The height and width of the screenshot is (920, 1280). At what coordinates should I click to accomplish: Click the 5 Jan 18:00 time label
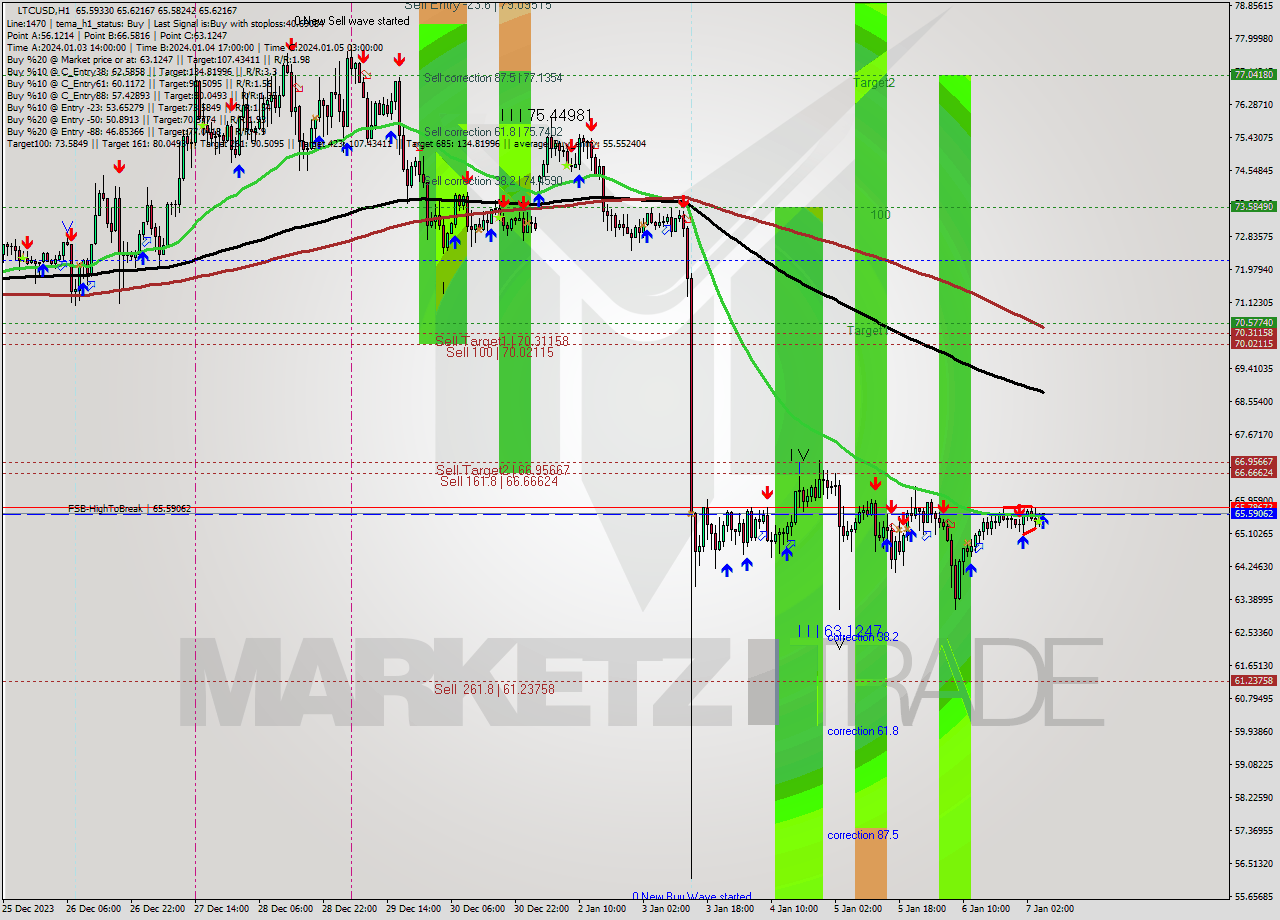tap(923, 909)
